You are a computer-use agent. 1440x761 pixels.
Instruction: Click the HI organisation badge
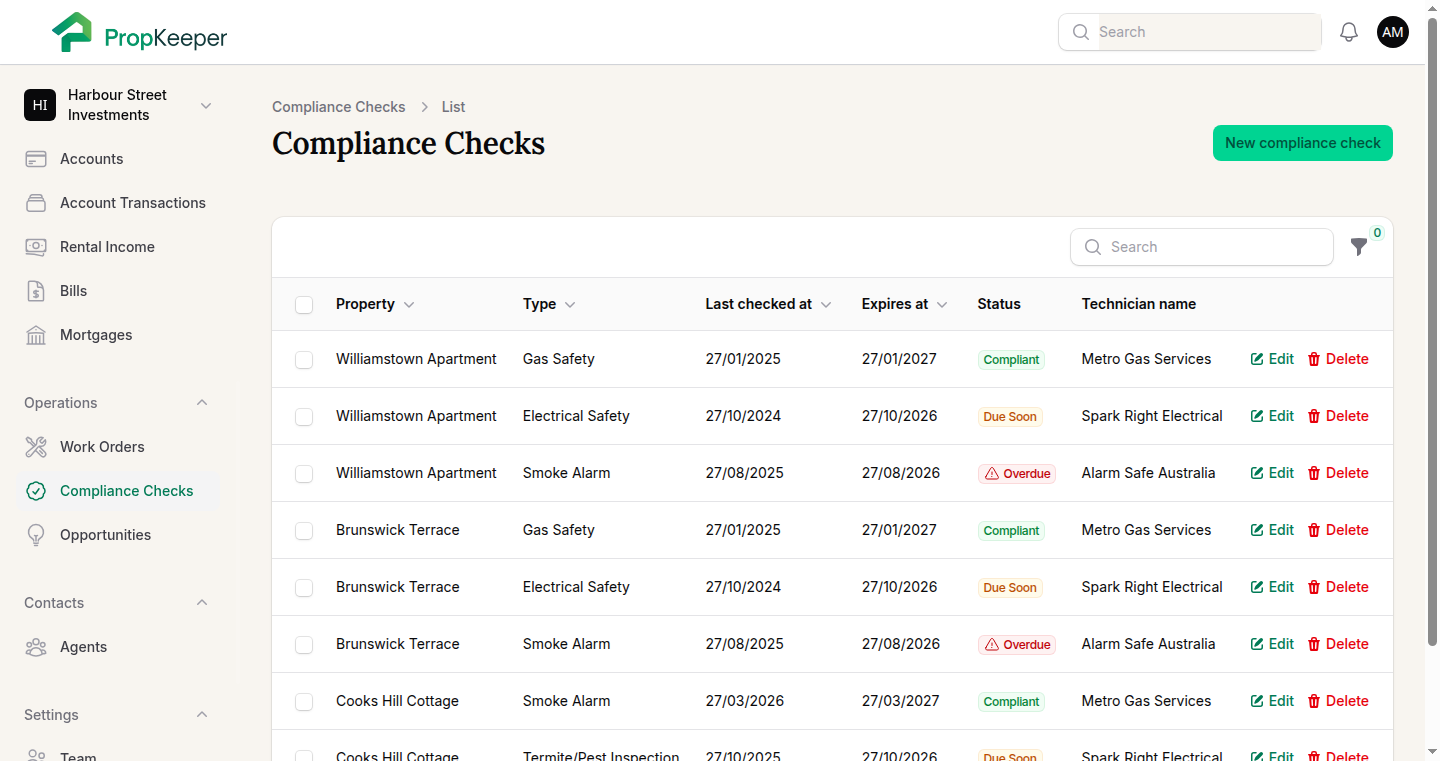tap(40, 105)
